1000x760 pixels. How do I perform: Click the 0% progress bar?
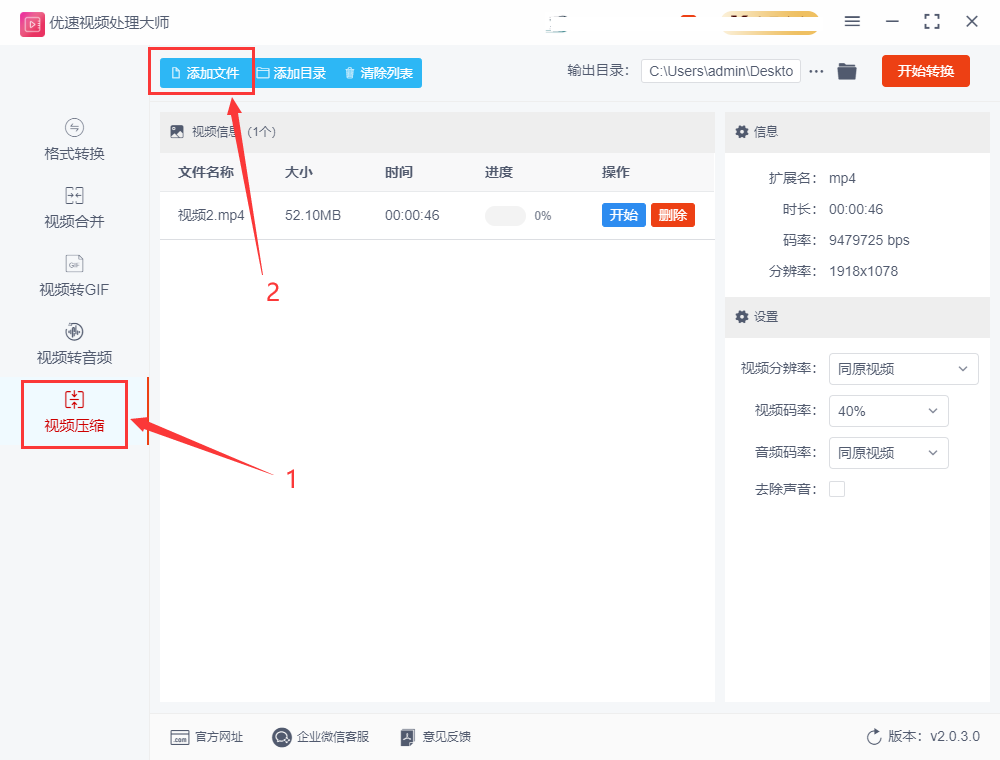pyautogui.click(x=505, y=216)
